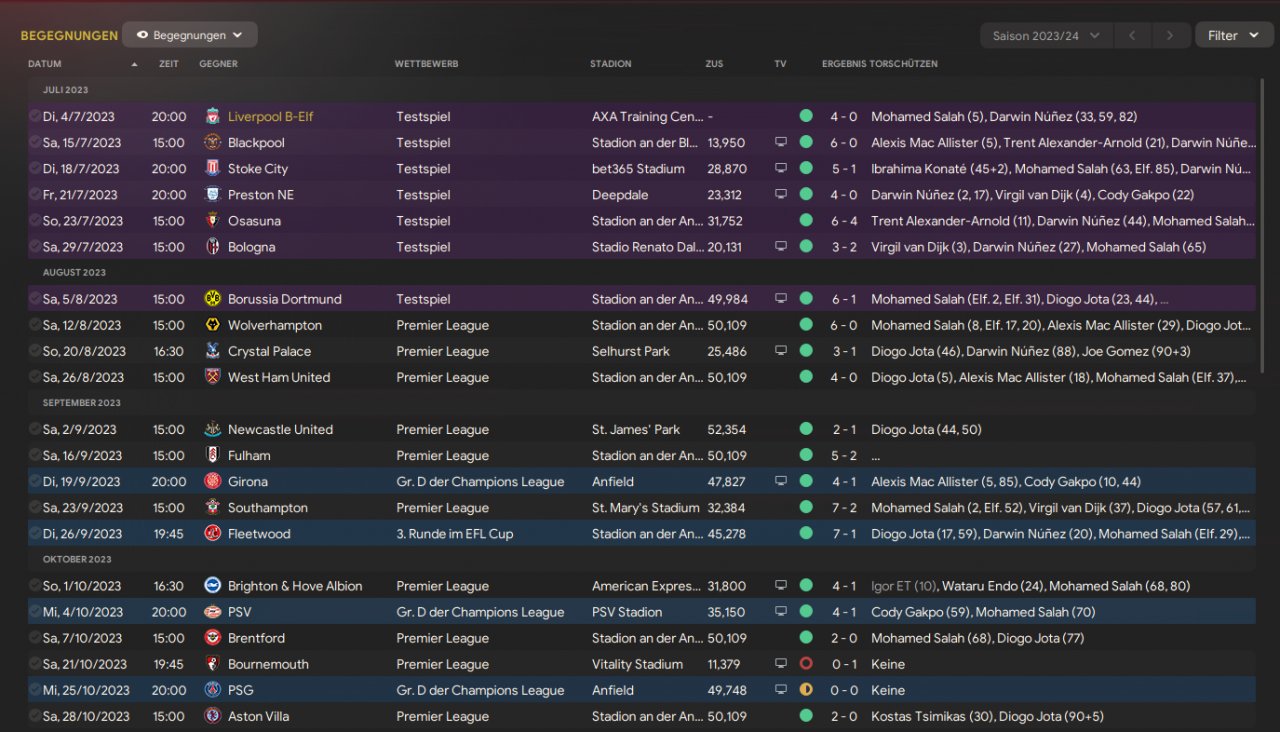Click the red loss indicator for Bournemouth

tap(806, 664)
